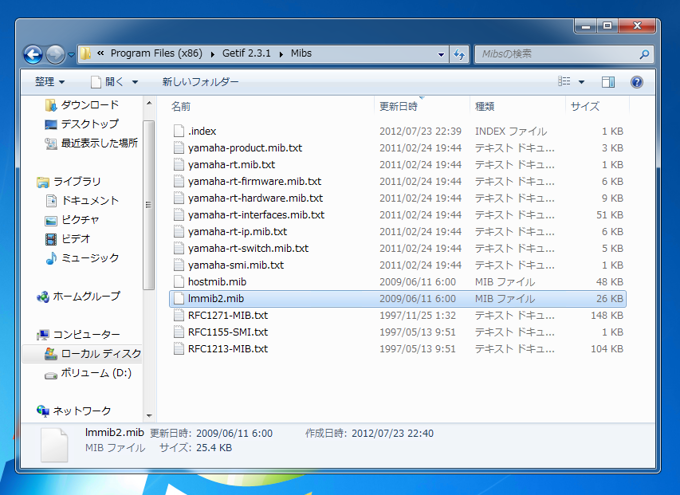Click the navigation pane scroll up arrow
This screenshot has height=495, width=680.
(149, 103)
